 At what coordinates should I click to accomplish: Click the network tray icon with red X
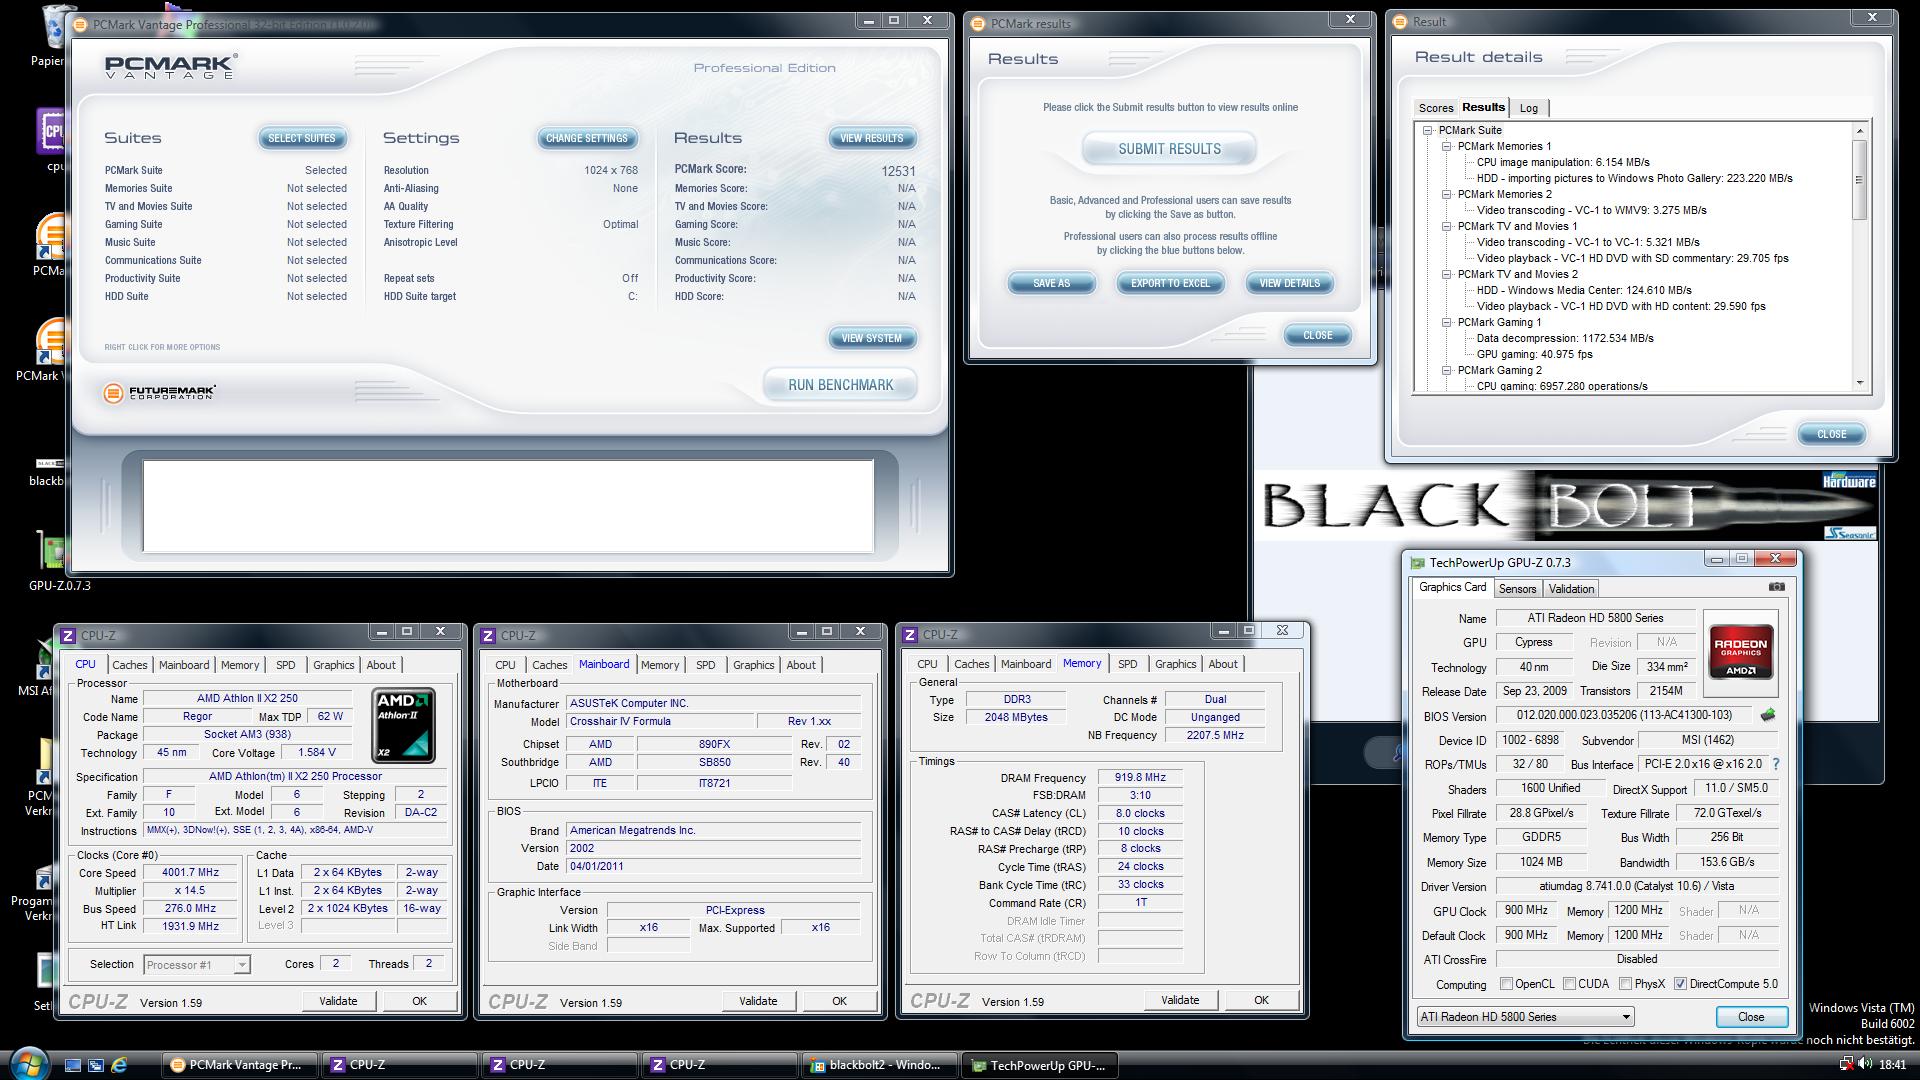coord(1846,1065)
